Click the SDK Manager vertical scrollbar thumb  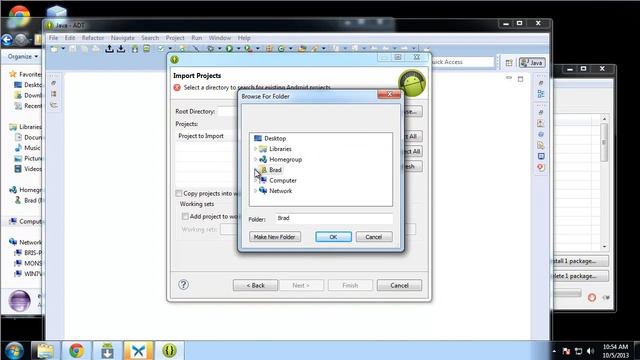[x=604, y=142]
